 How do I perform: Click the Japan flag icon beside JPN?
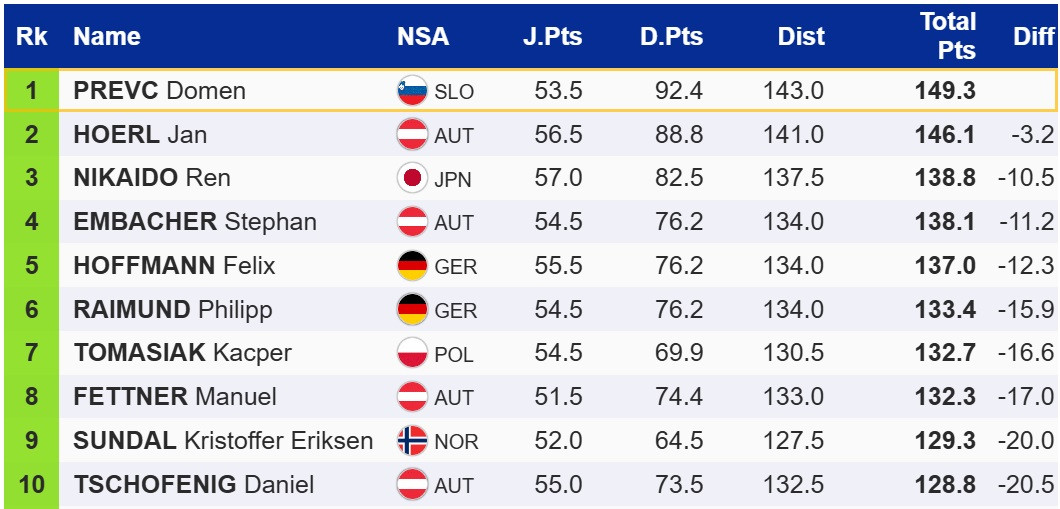412,178
